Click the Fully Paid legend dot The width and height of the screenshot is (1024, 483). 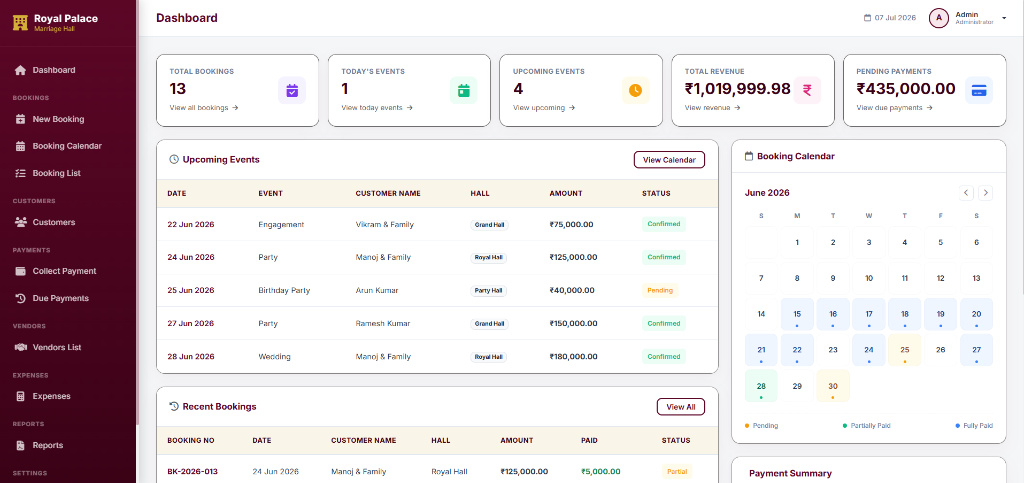957,426
